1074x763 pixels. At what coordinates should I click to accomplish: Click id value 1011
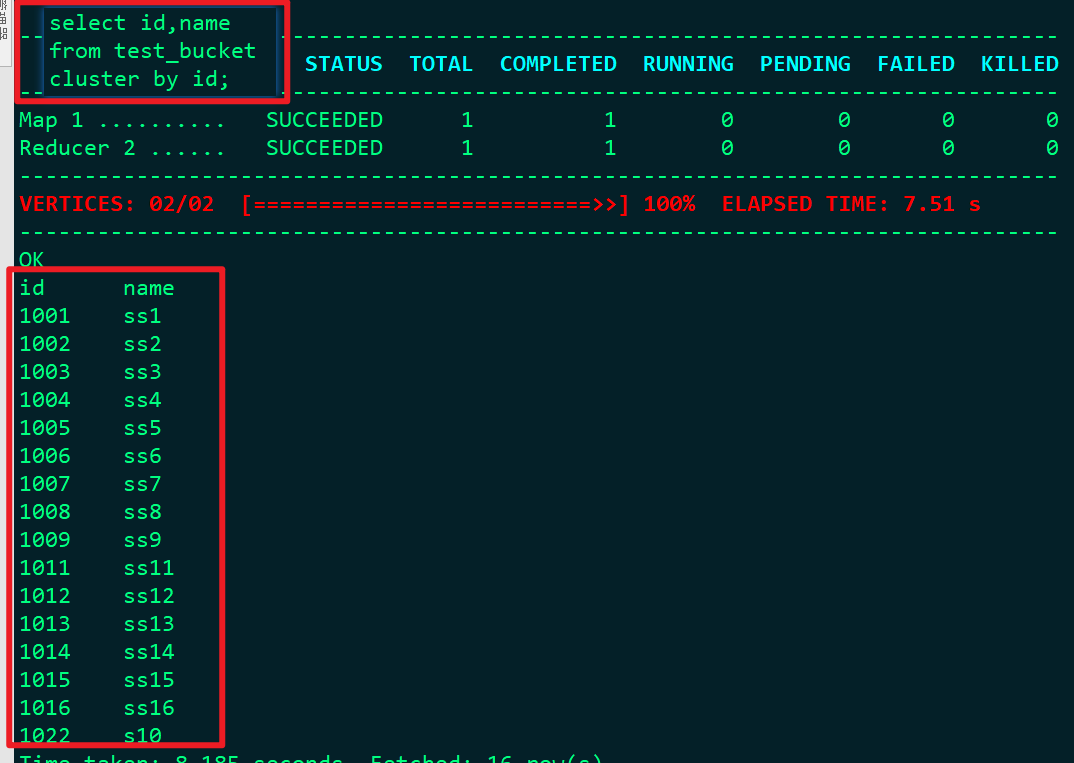pos(45,568)
